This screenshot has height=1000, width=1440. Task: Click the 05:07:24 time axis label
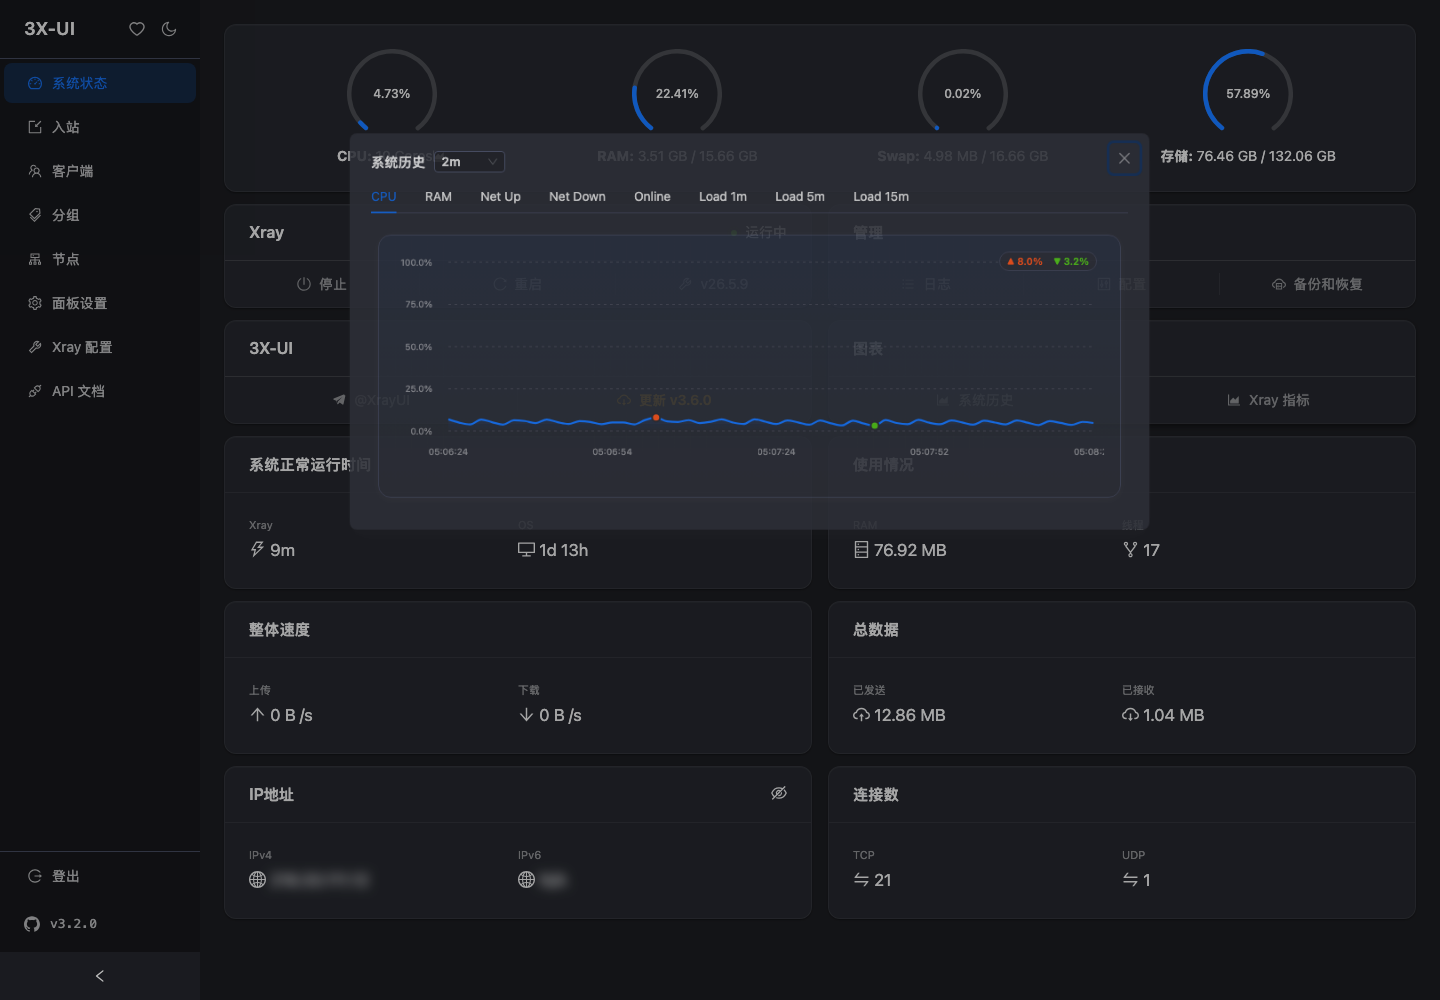[776, 452]
